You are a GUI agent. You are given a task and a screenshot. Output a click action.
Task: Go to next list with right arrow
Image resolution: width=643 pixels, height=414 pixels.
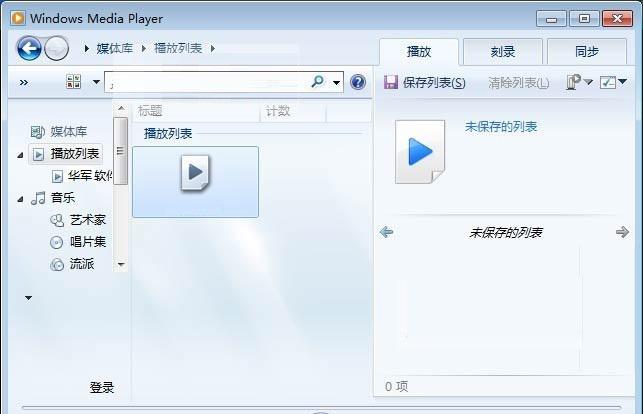click(622, 232)
